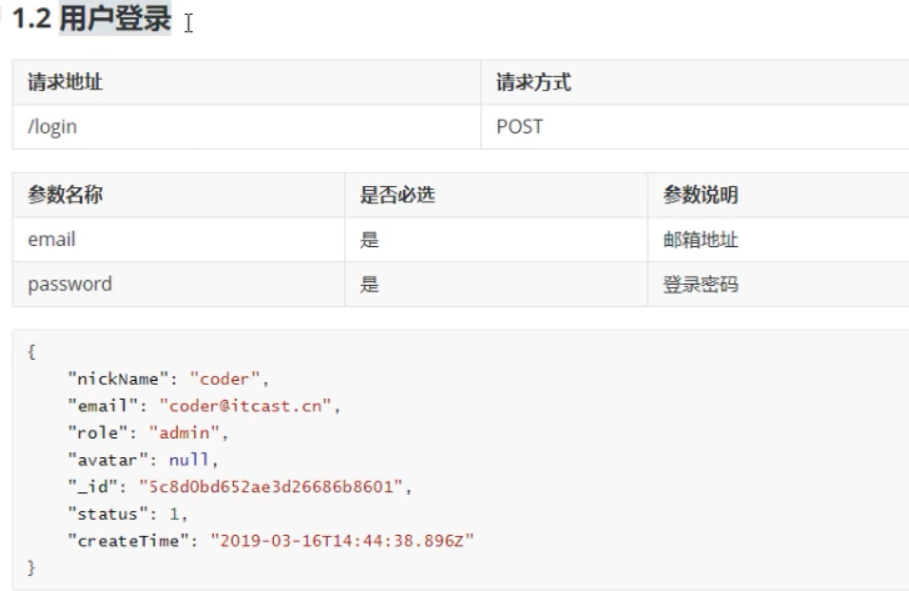This screenshot has width=909, height=591.
Task: Click the "参数说明" column header
Action: point(701,195)
